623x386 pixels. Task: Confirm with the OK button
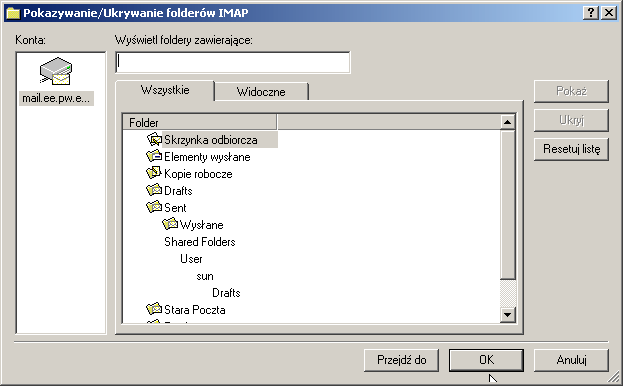[x=486, y=360]
